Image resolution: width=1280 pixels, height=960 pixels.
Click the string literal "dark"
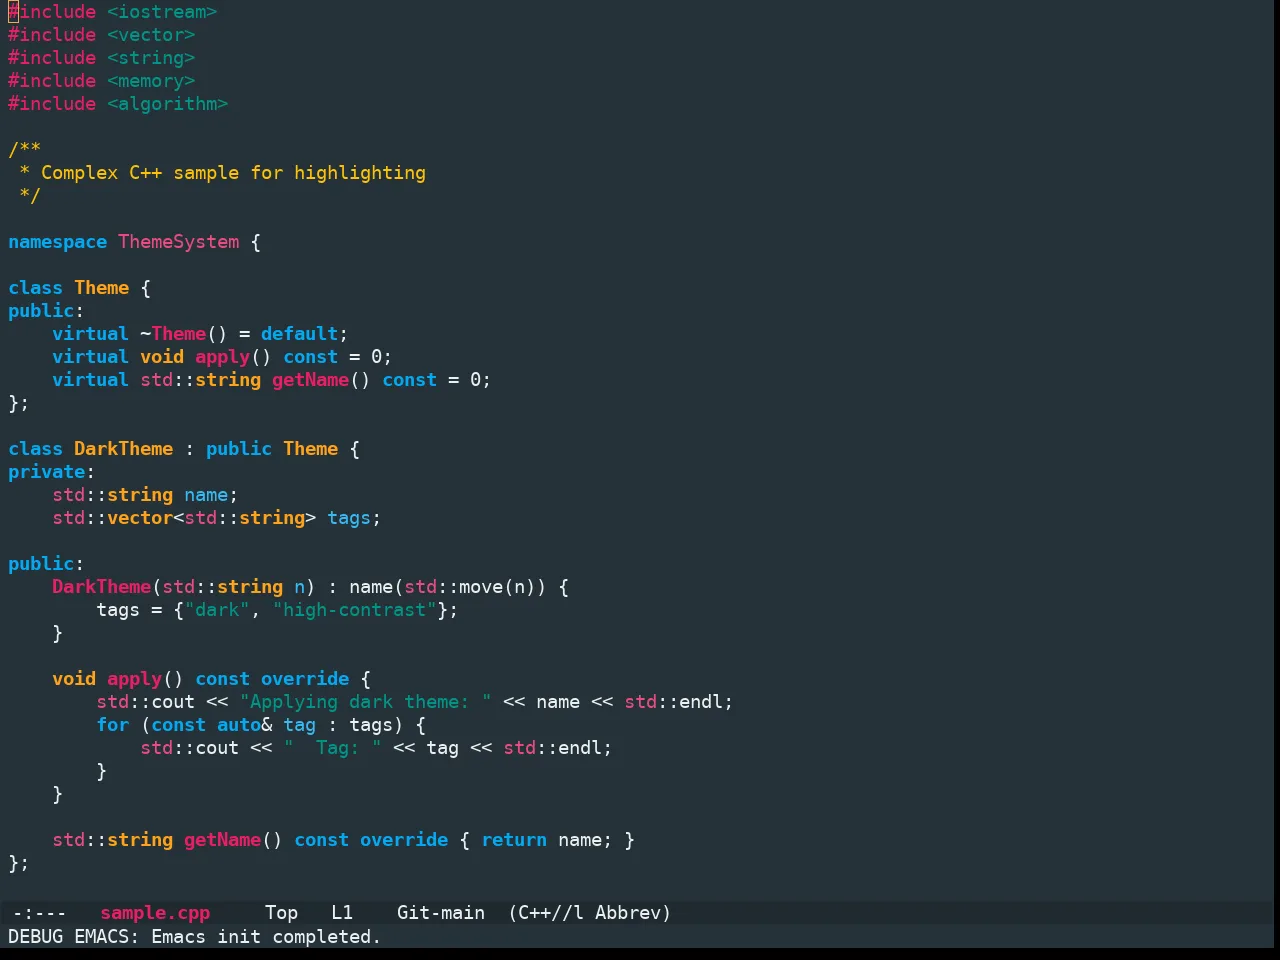pyautogui.click(x=217, y=610)
